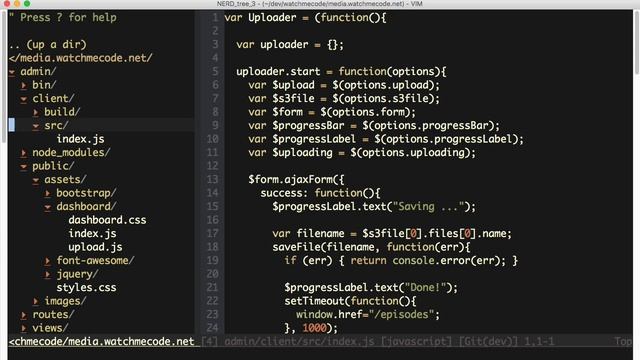Click the yellow minimize window button
The width and height of the screenshot is (640, 360).
pyautogui.click(x=17, y=3)
